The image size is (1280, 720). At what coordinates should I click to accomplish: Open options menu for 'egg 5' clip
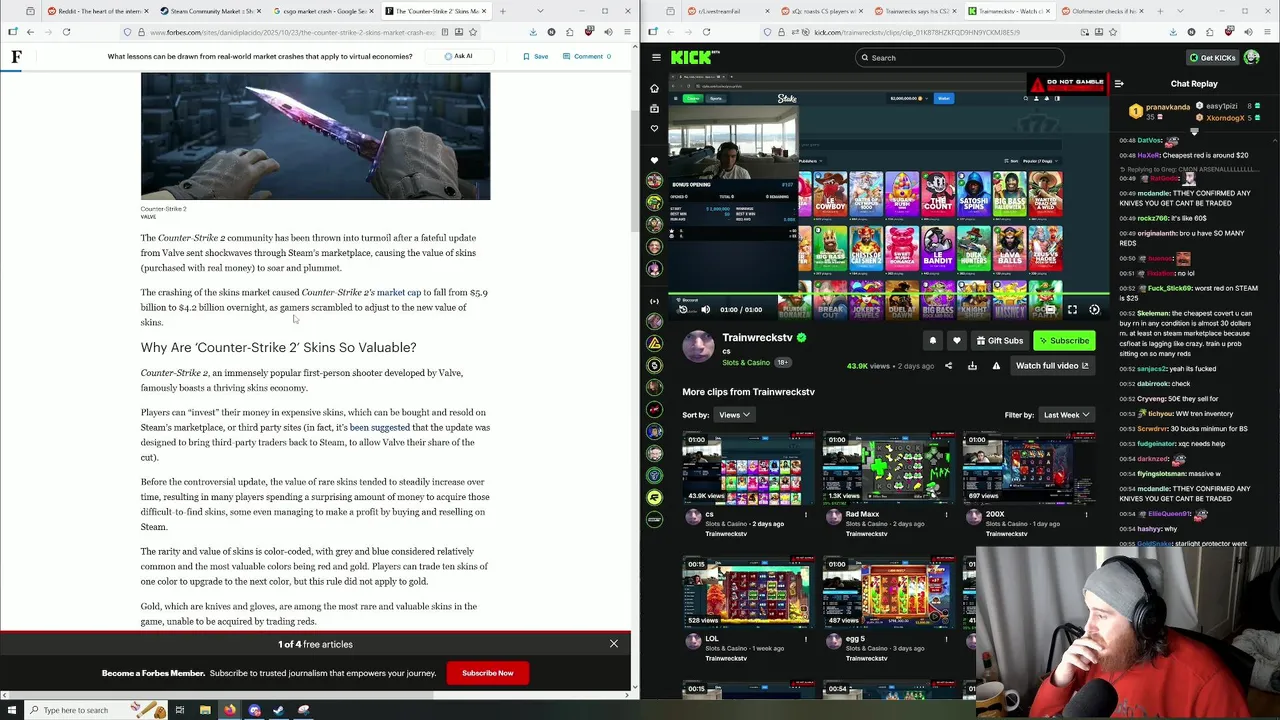tap(946, 639)
